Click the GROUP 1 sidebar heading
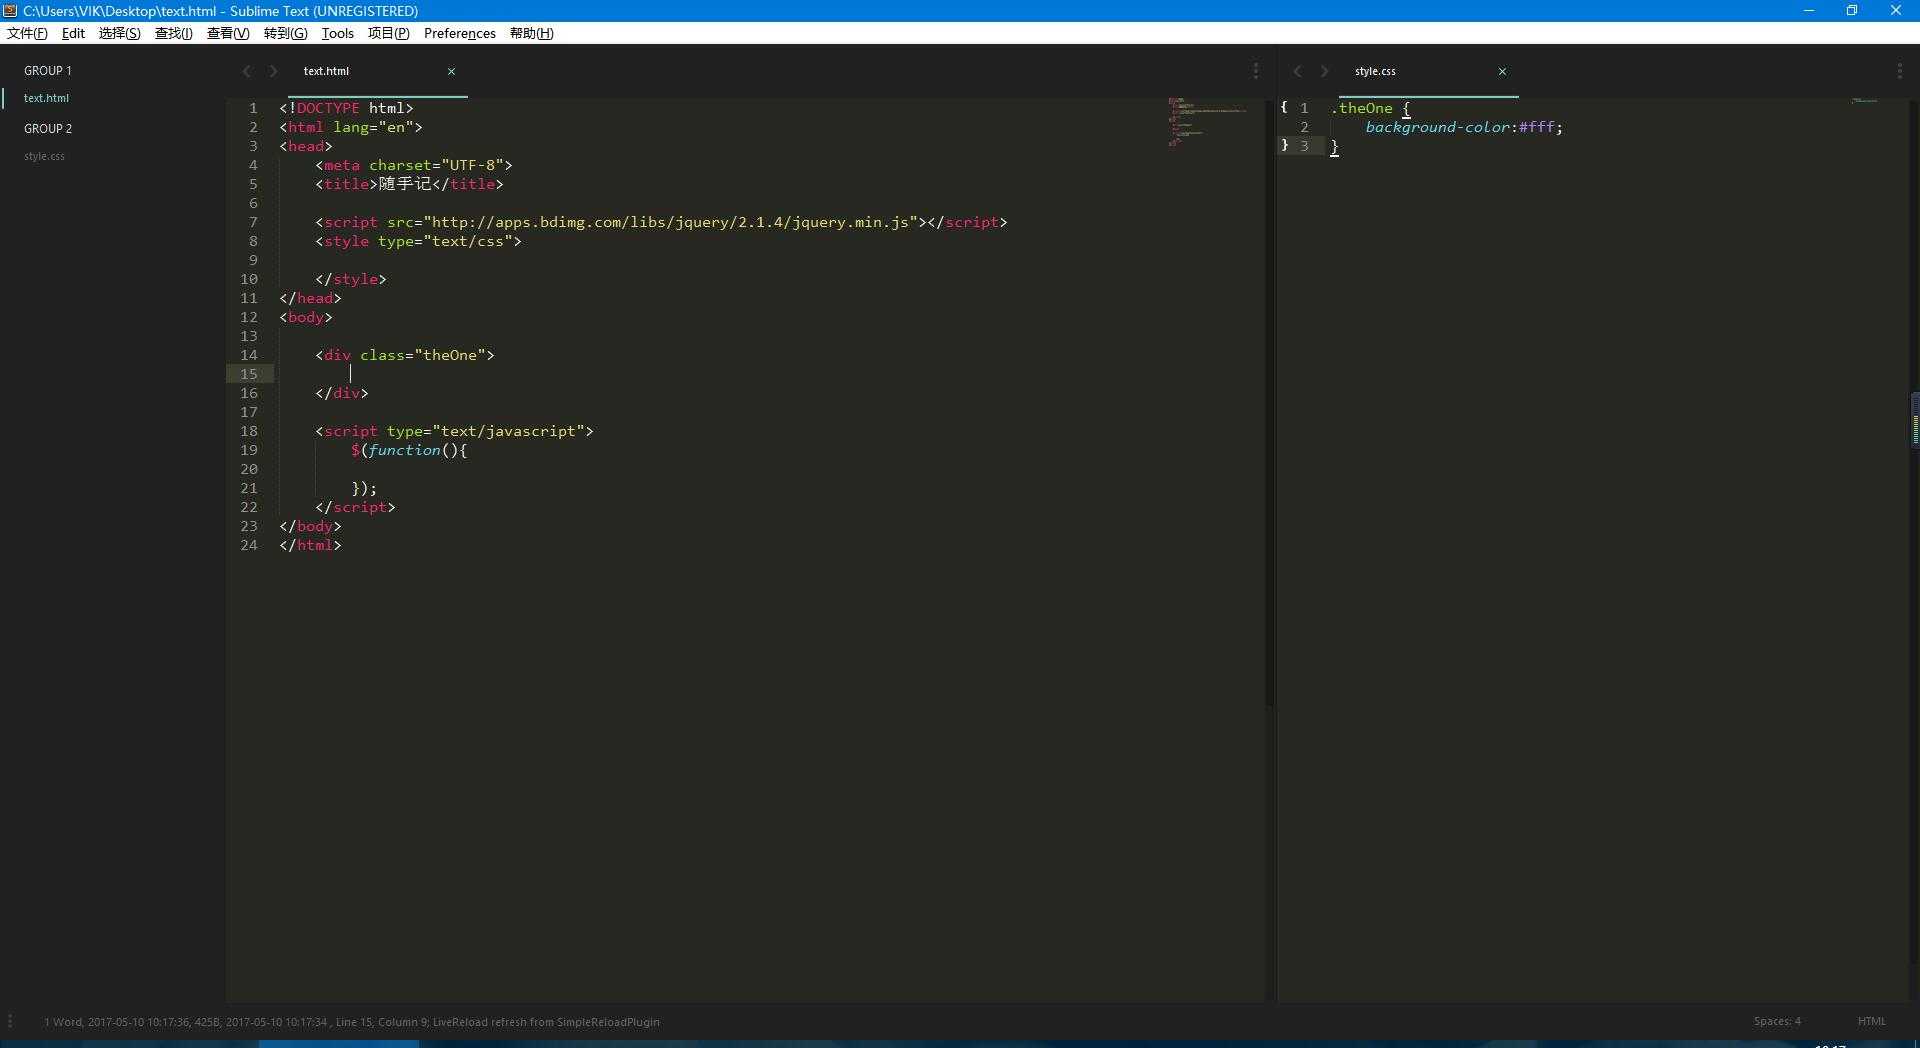The width and height of the screenshot is (1920, 1048). 48,70
